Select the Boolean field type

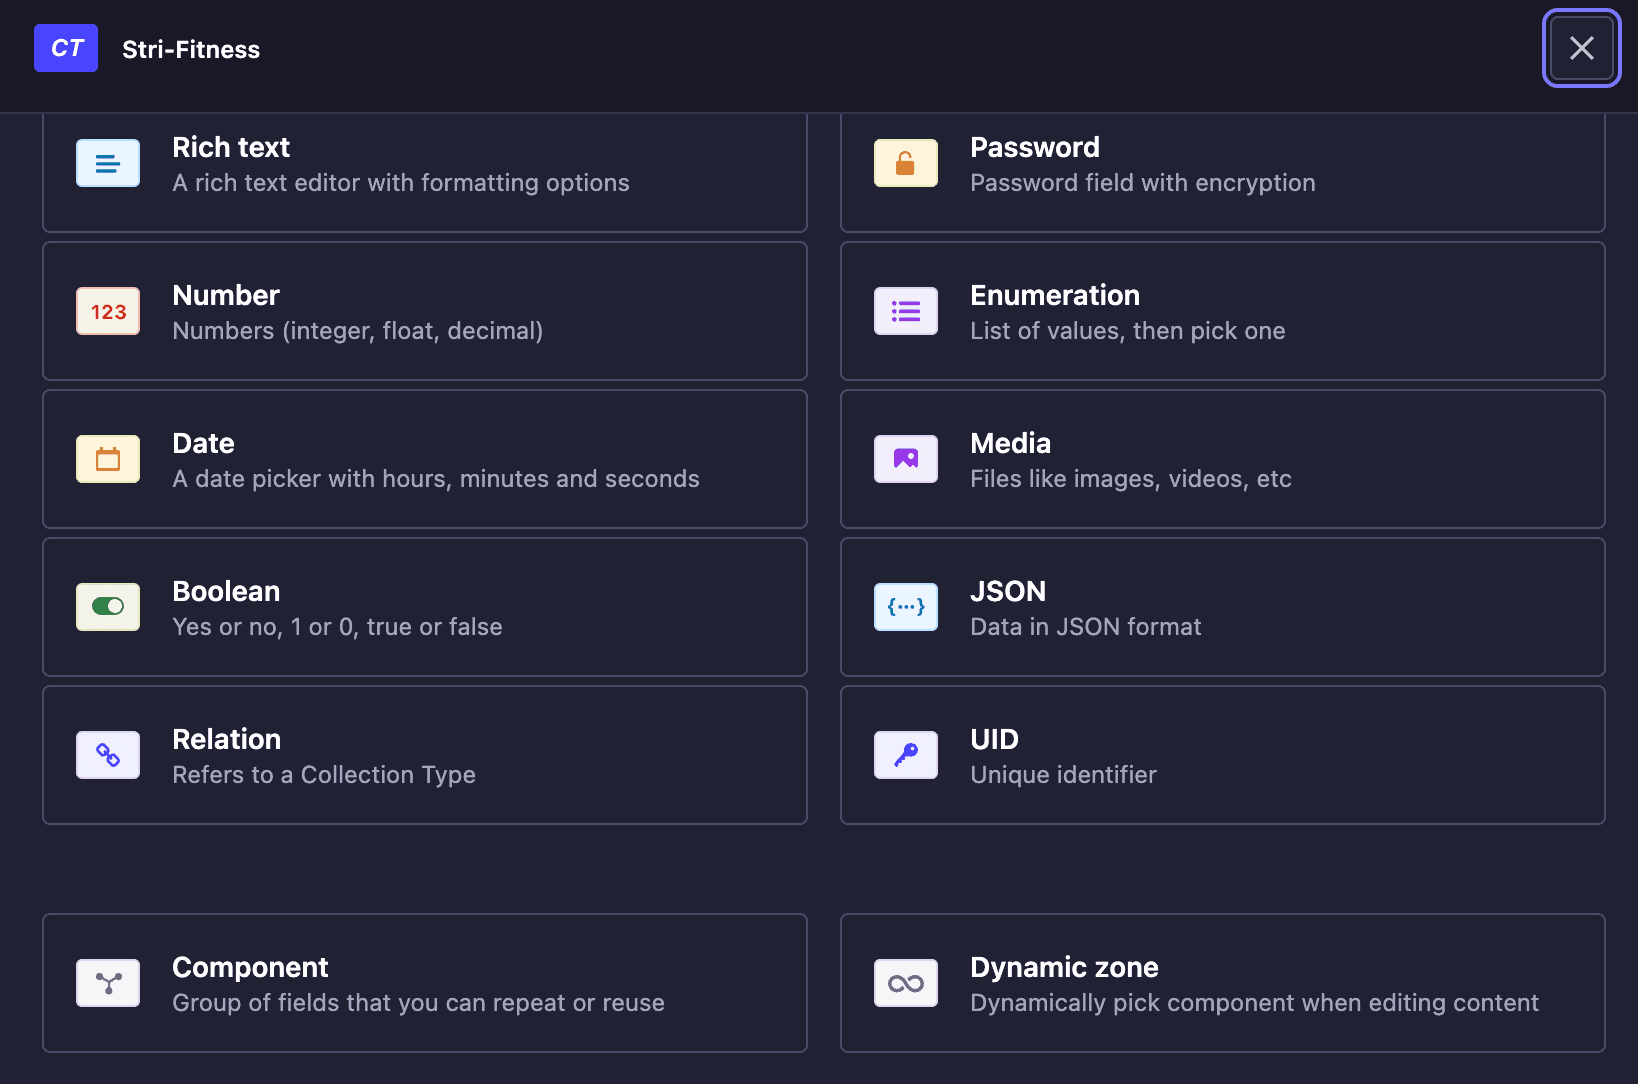425,607
